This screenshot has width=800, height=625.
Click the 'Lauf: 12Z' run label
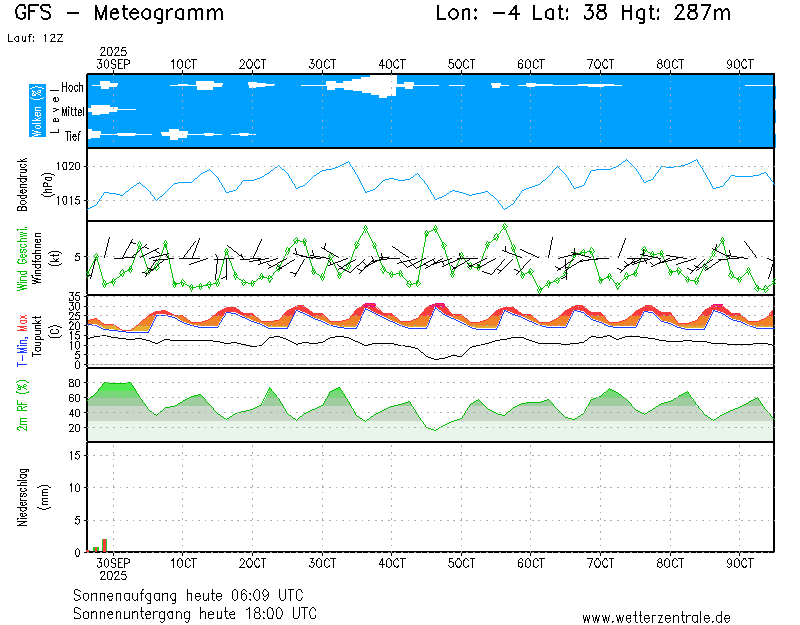[35, 38]
